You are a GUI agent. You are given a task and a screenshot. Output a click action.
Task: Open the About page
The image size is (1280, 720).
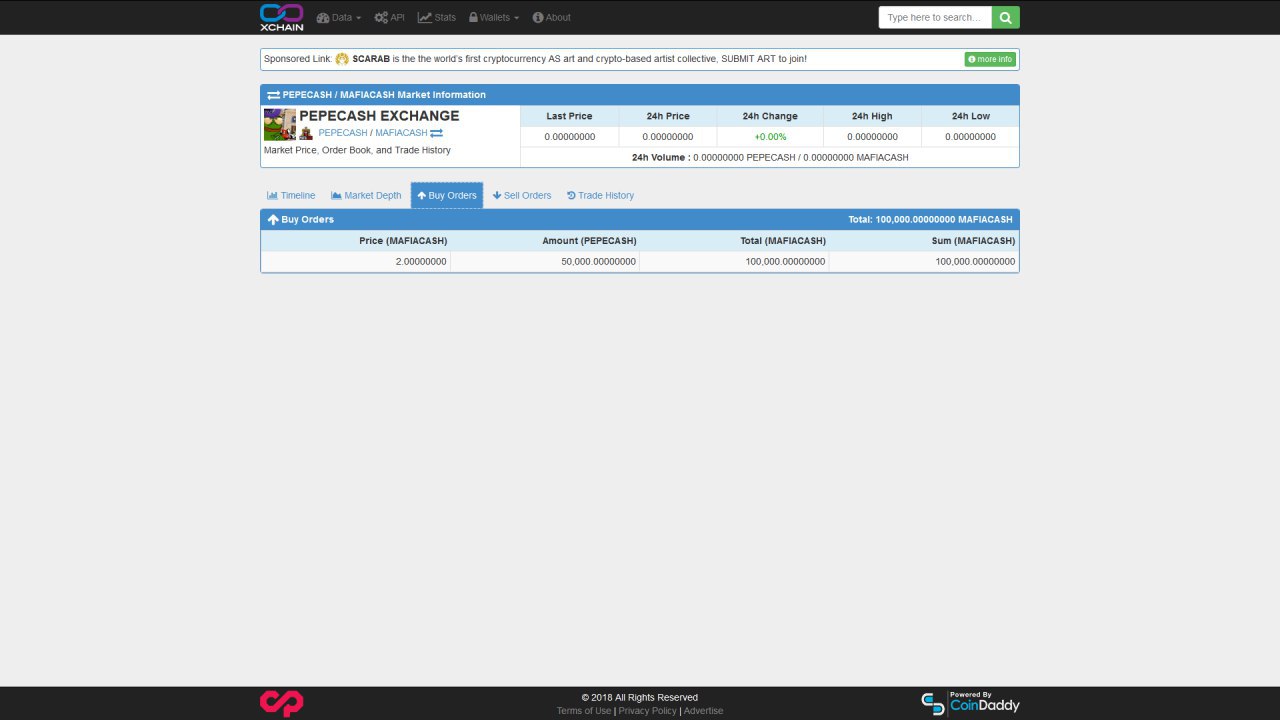[x=552, y=17]
